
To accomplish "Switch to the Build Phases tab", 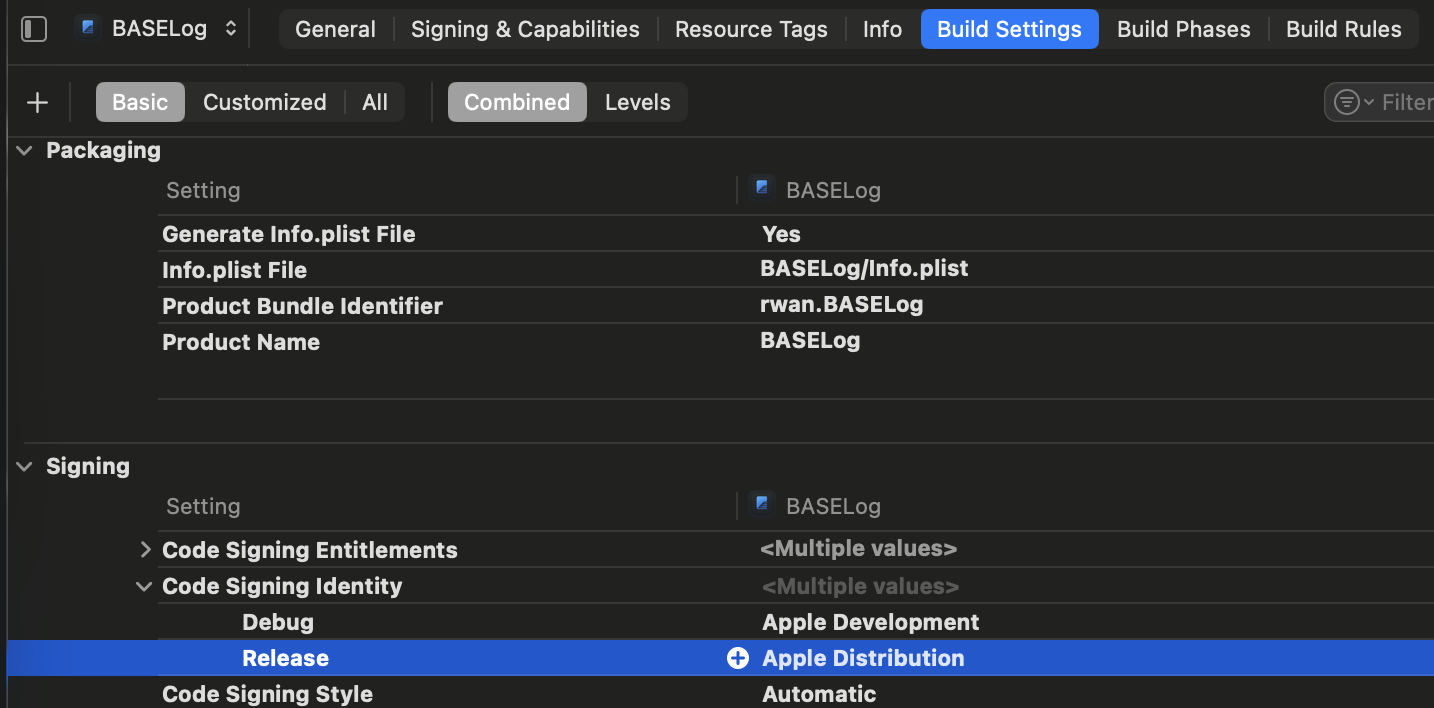I will click(x=1183, y=29).
